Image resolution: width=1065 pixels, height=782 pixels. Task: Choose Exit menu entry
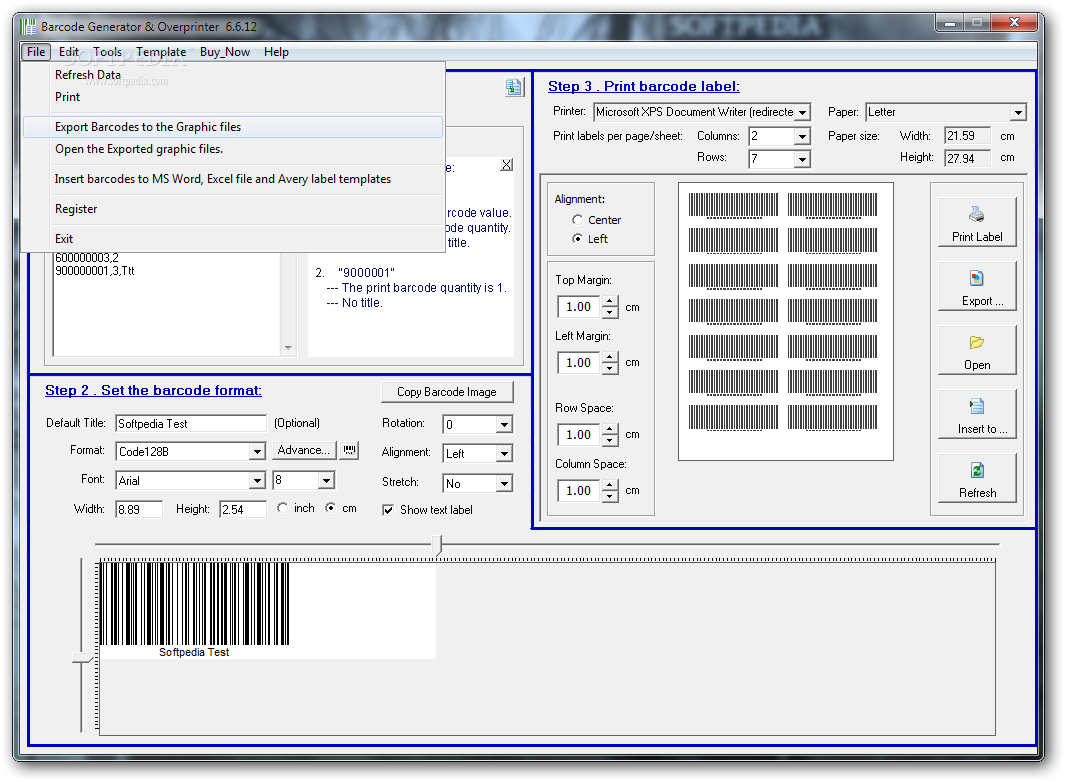coord(233,239)
